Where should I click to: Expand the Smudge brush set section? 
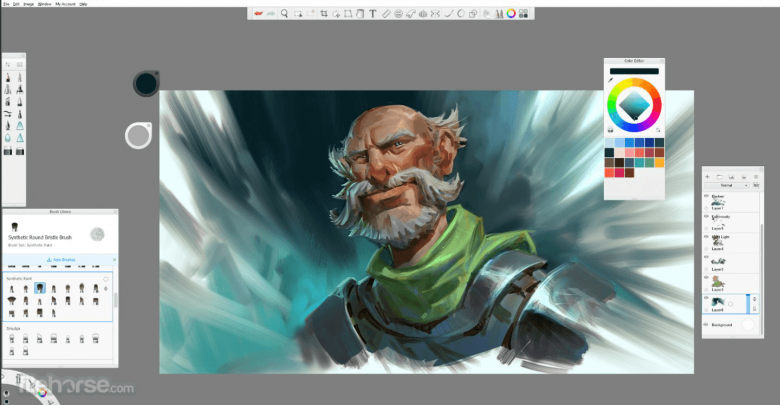(x=15, y=327)
